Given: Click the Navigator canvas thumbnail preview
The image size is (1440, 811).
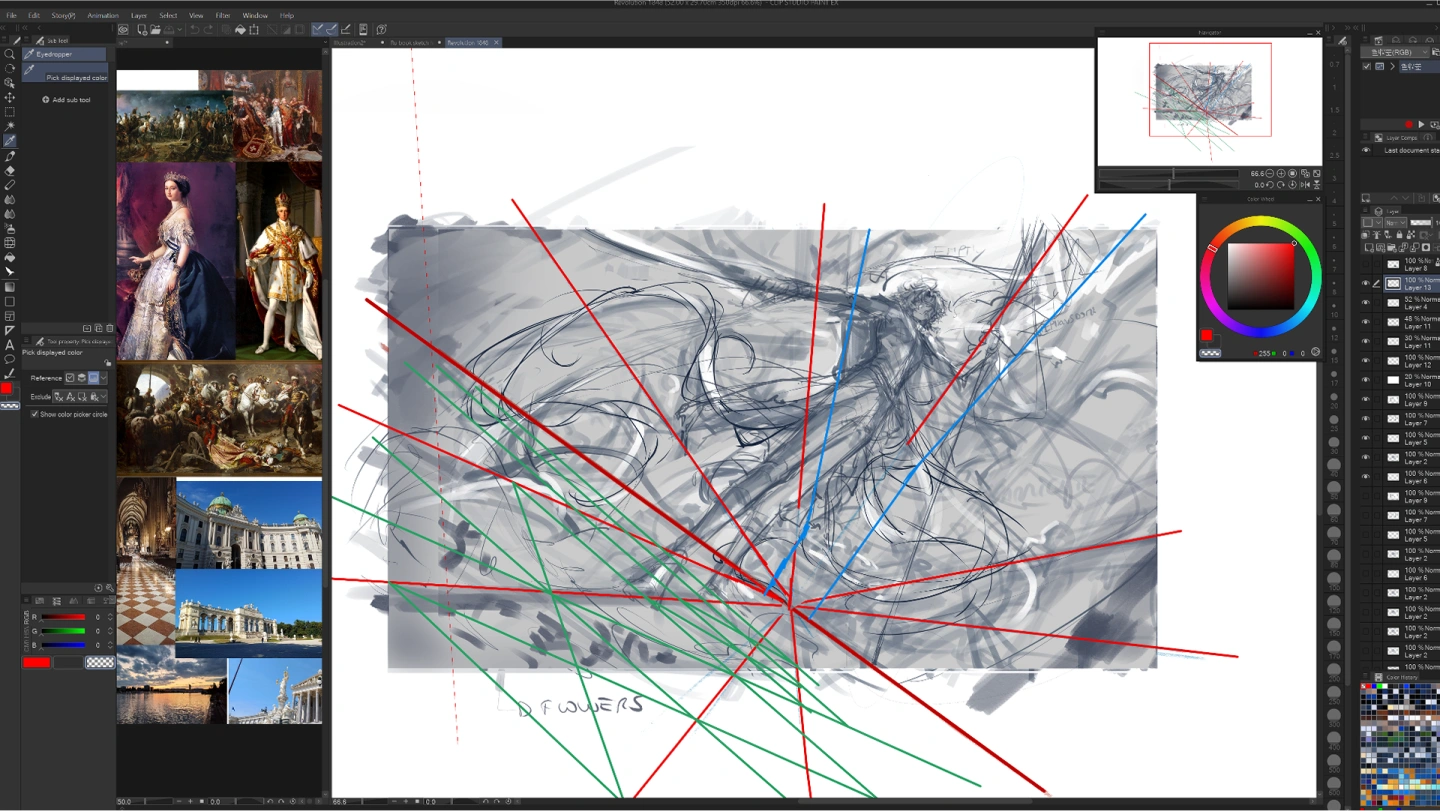Looking at the screenshot, I should tap(1209, 100).
